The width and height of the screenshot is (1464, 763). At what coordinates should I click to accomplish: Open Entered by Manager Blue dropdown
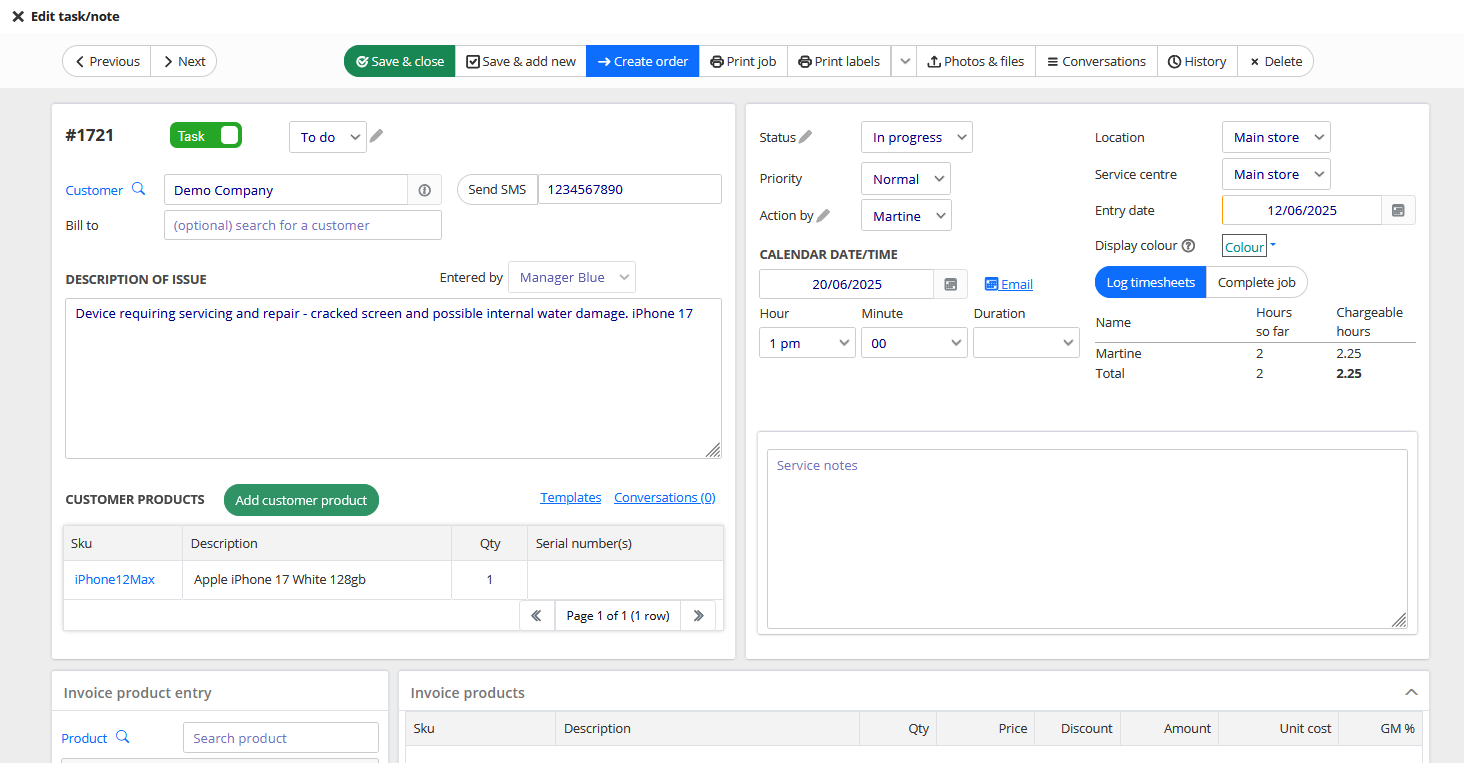[572, 277]
